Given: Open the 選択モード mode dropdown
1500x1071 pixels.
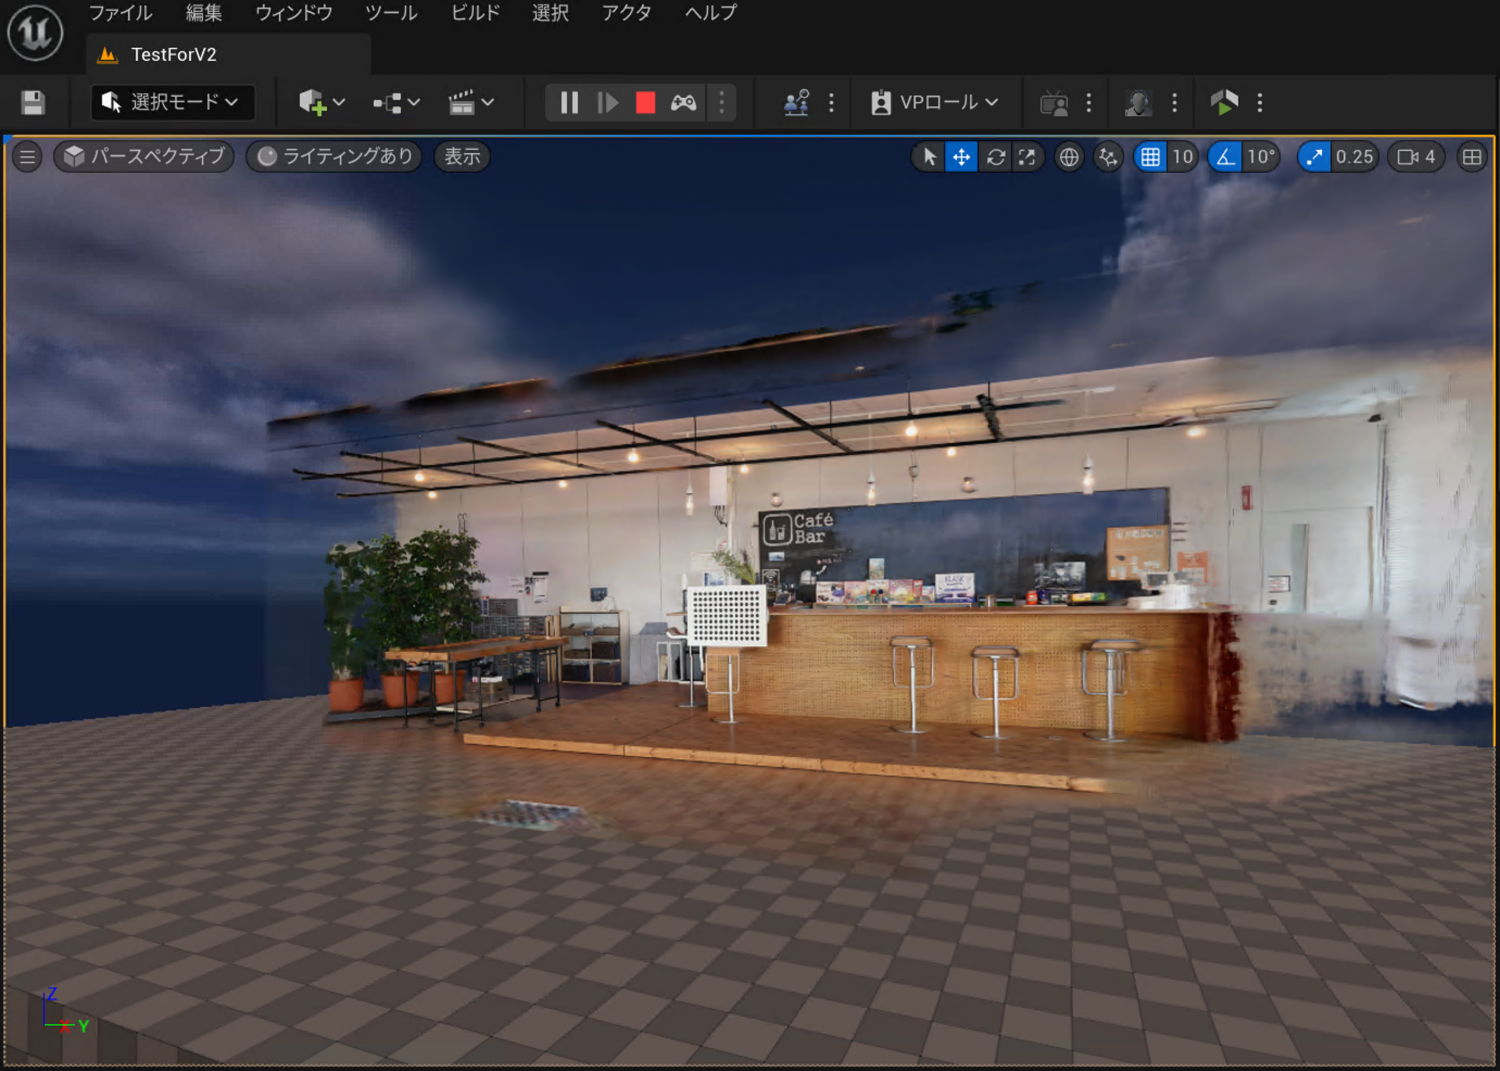Looking at the screenshot, I should click(x=172, y=102).
